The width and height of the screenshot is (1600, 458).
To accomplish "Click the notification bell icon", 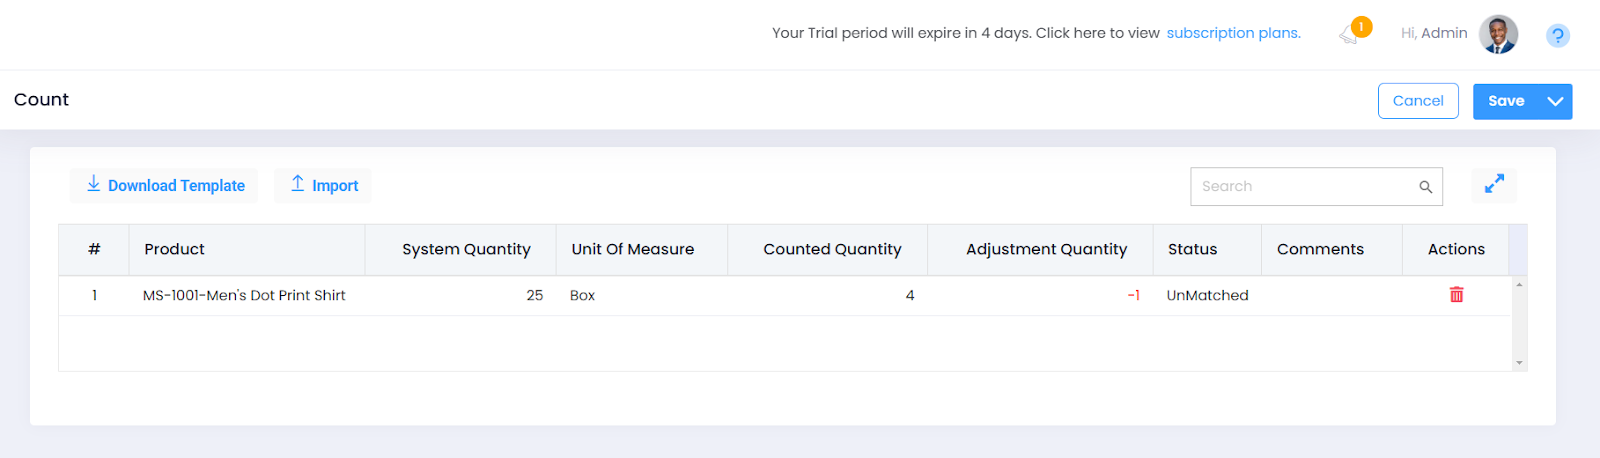I will click(x=1351, y=34).
